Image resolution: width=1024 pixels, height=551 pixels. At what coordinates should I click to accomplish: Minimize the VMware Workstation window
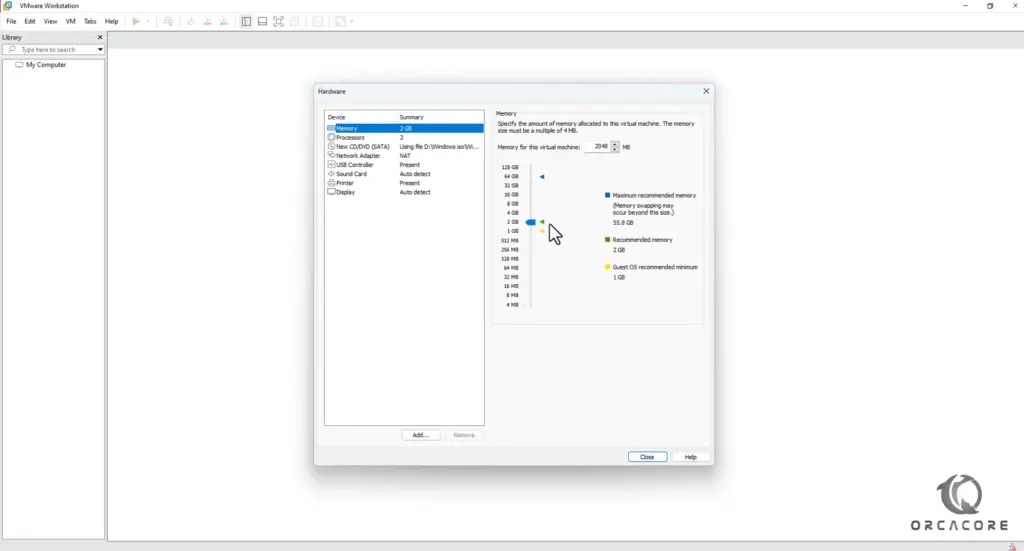click(965, 6)
